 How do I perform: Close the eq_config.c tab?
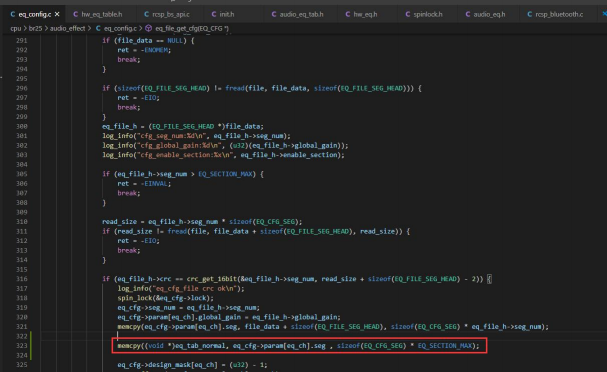(57, 14)
